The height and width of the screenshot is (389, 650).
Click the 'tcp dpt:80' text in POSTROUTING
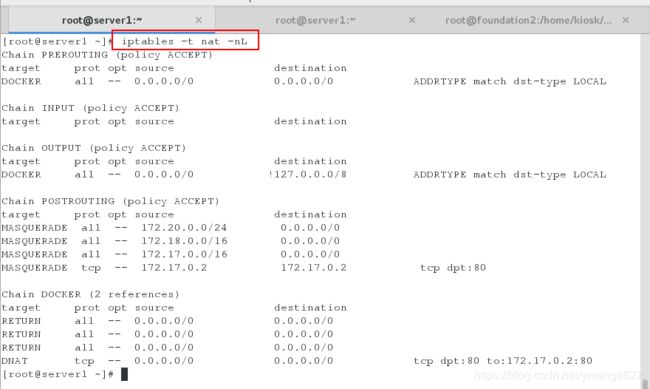(x=453, y=268)
